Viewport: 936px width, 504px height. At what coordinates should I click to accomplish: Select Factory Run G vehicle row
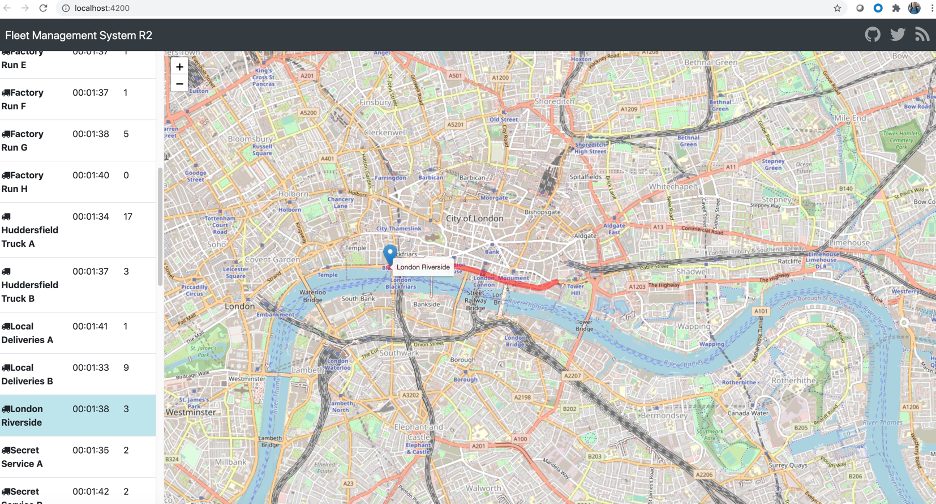(78, 140)
